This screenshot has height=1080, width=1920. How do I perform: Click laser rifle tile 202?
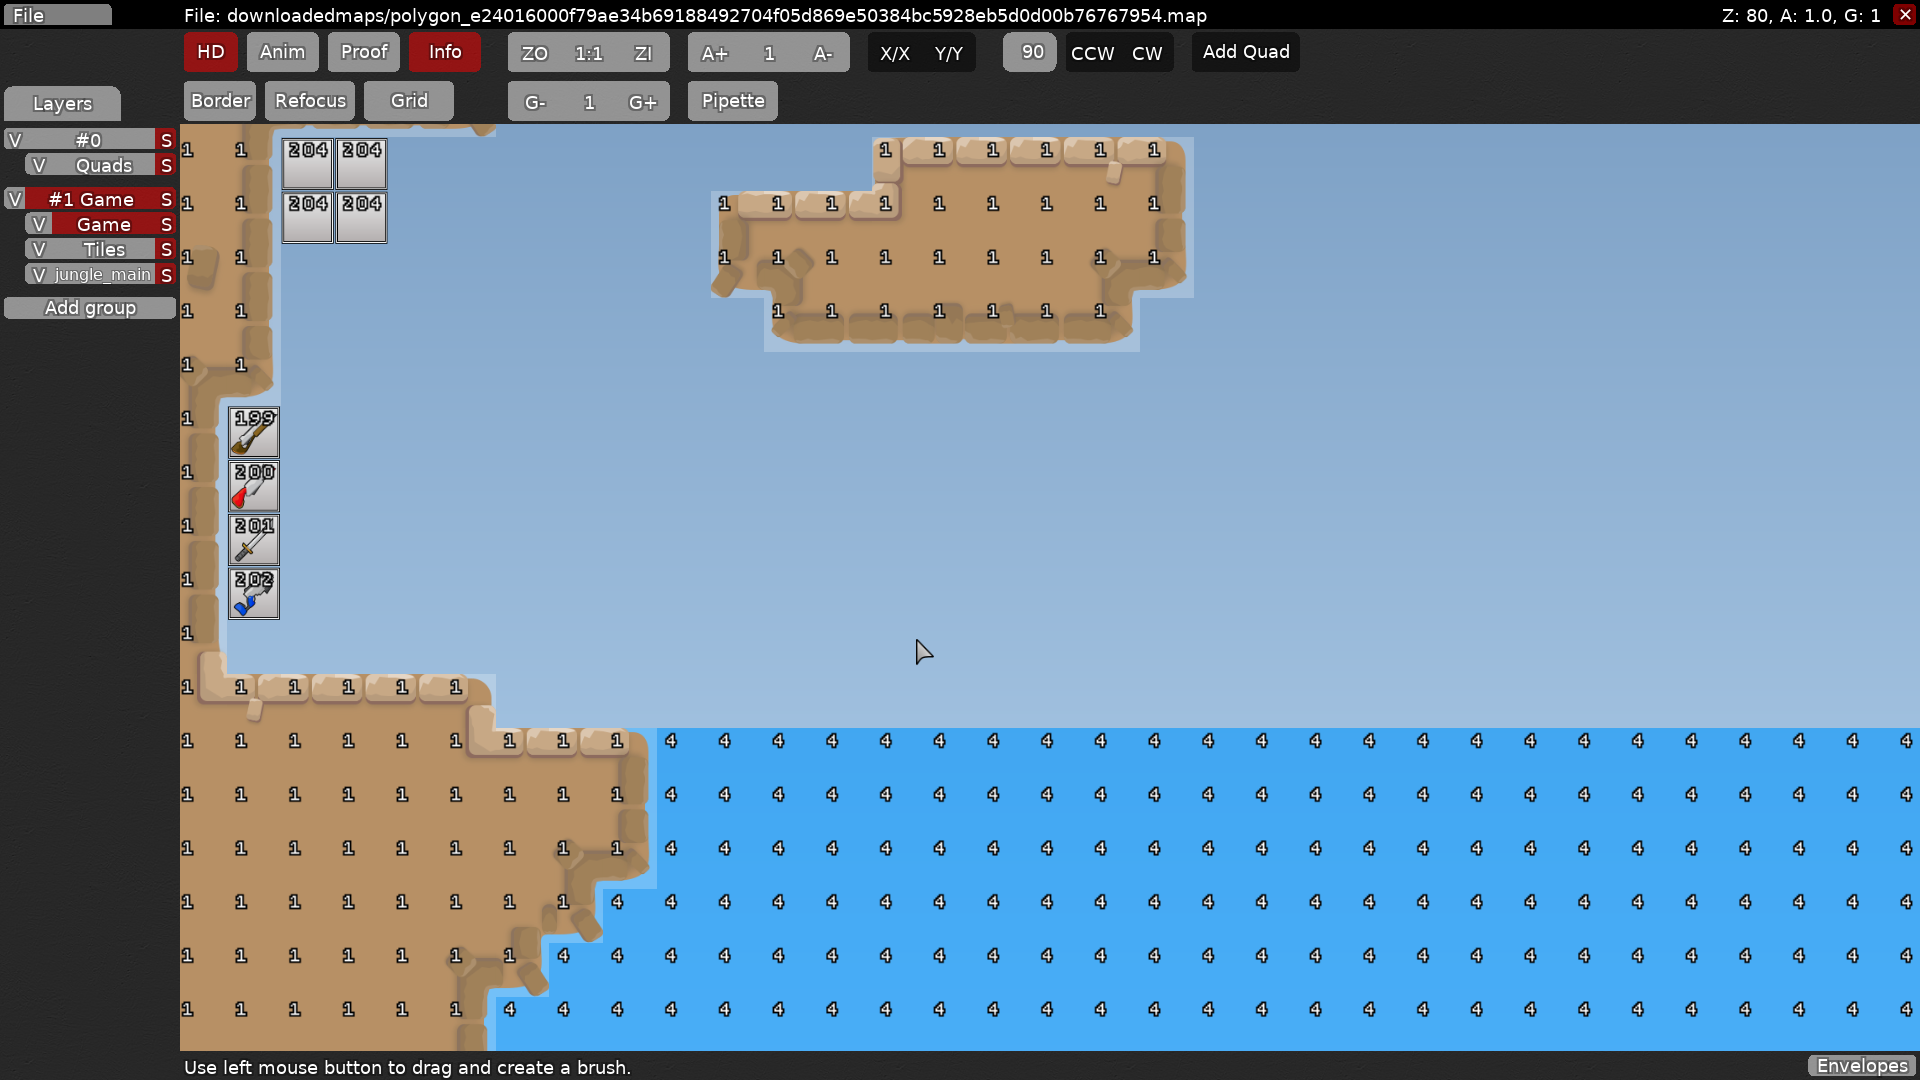(254, 594)
